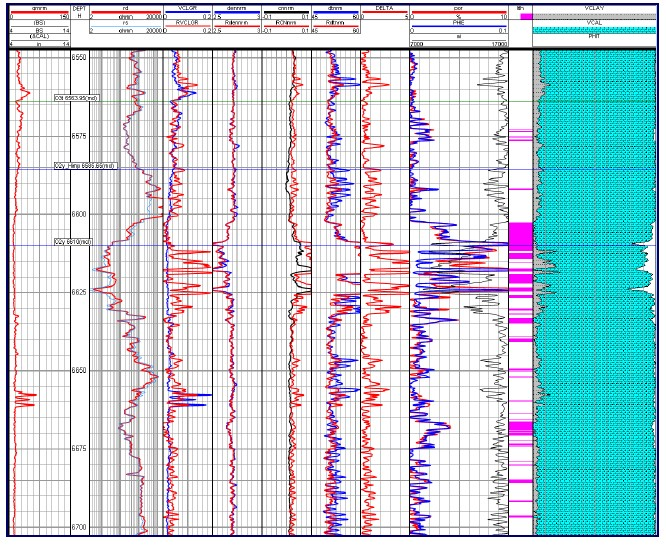Select the cyan VCAL pattern swatch

pyautogui.click(x=596, y=30)
